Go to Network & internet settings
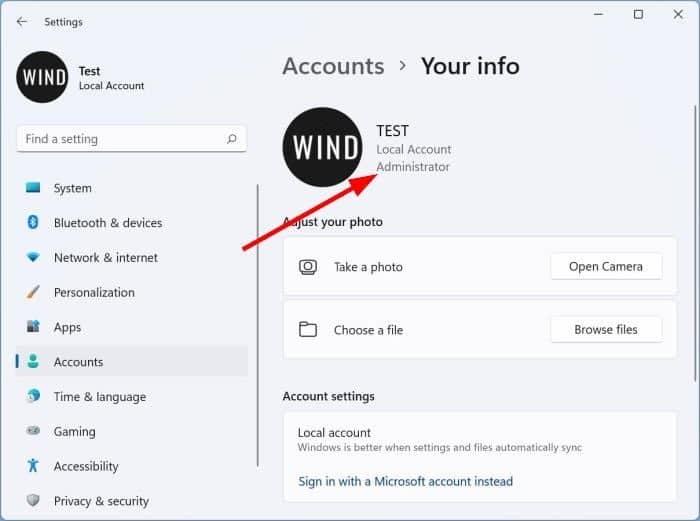This screenshot has height=521, width=700. tap(132, 258)
